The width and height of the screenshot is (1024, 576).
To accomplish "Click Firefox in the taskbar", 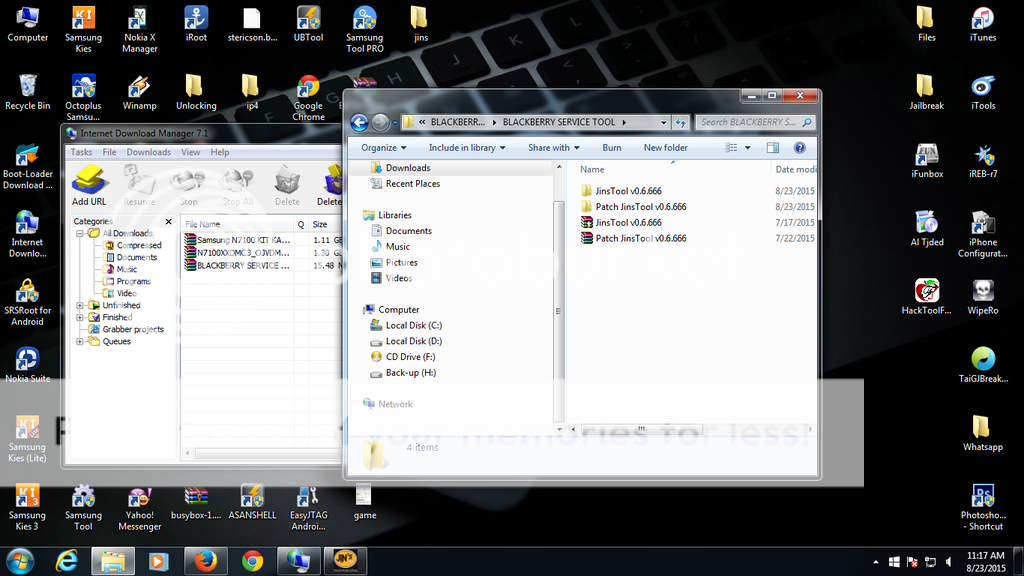I will 205,560.
